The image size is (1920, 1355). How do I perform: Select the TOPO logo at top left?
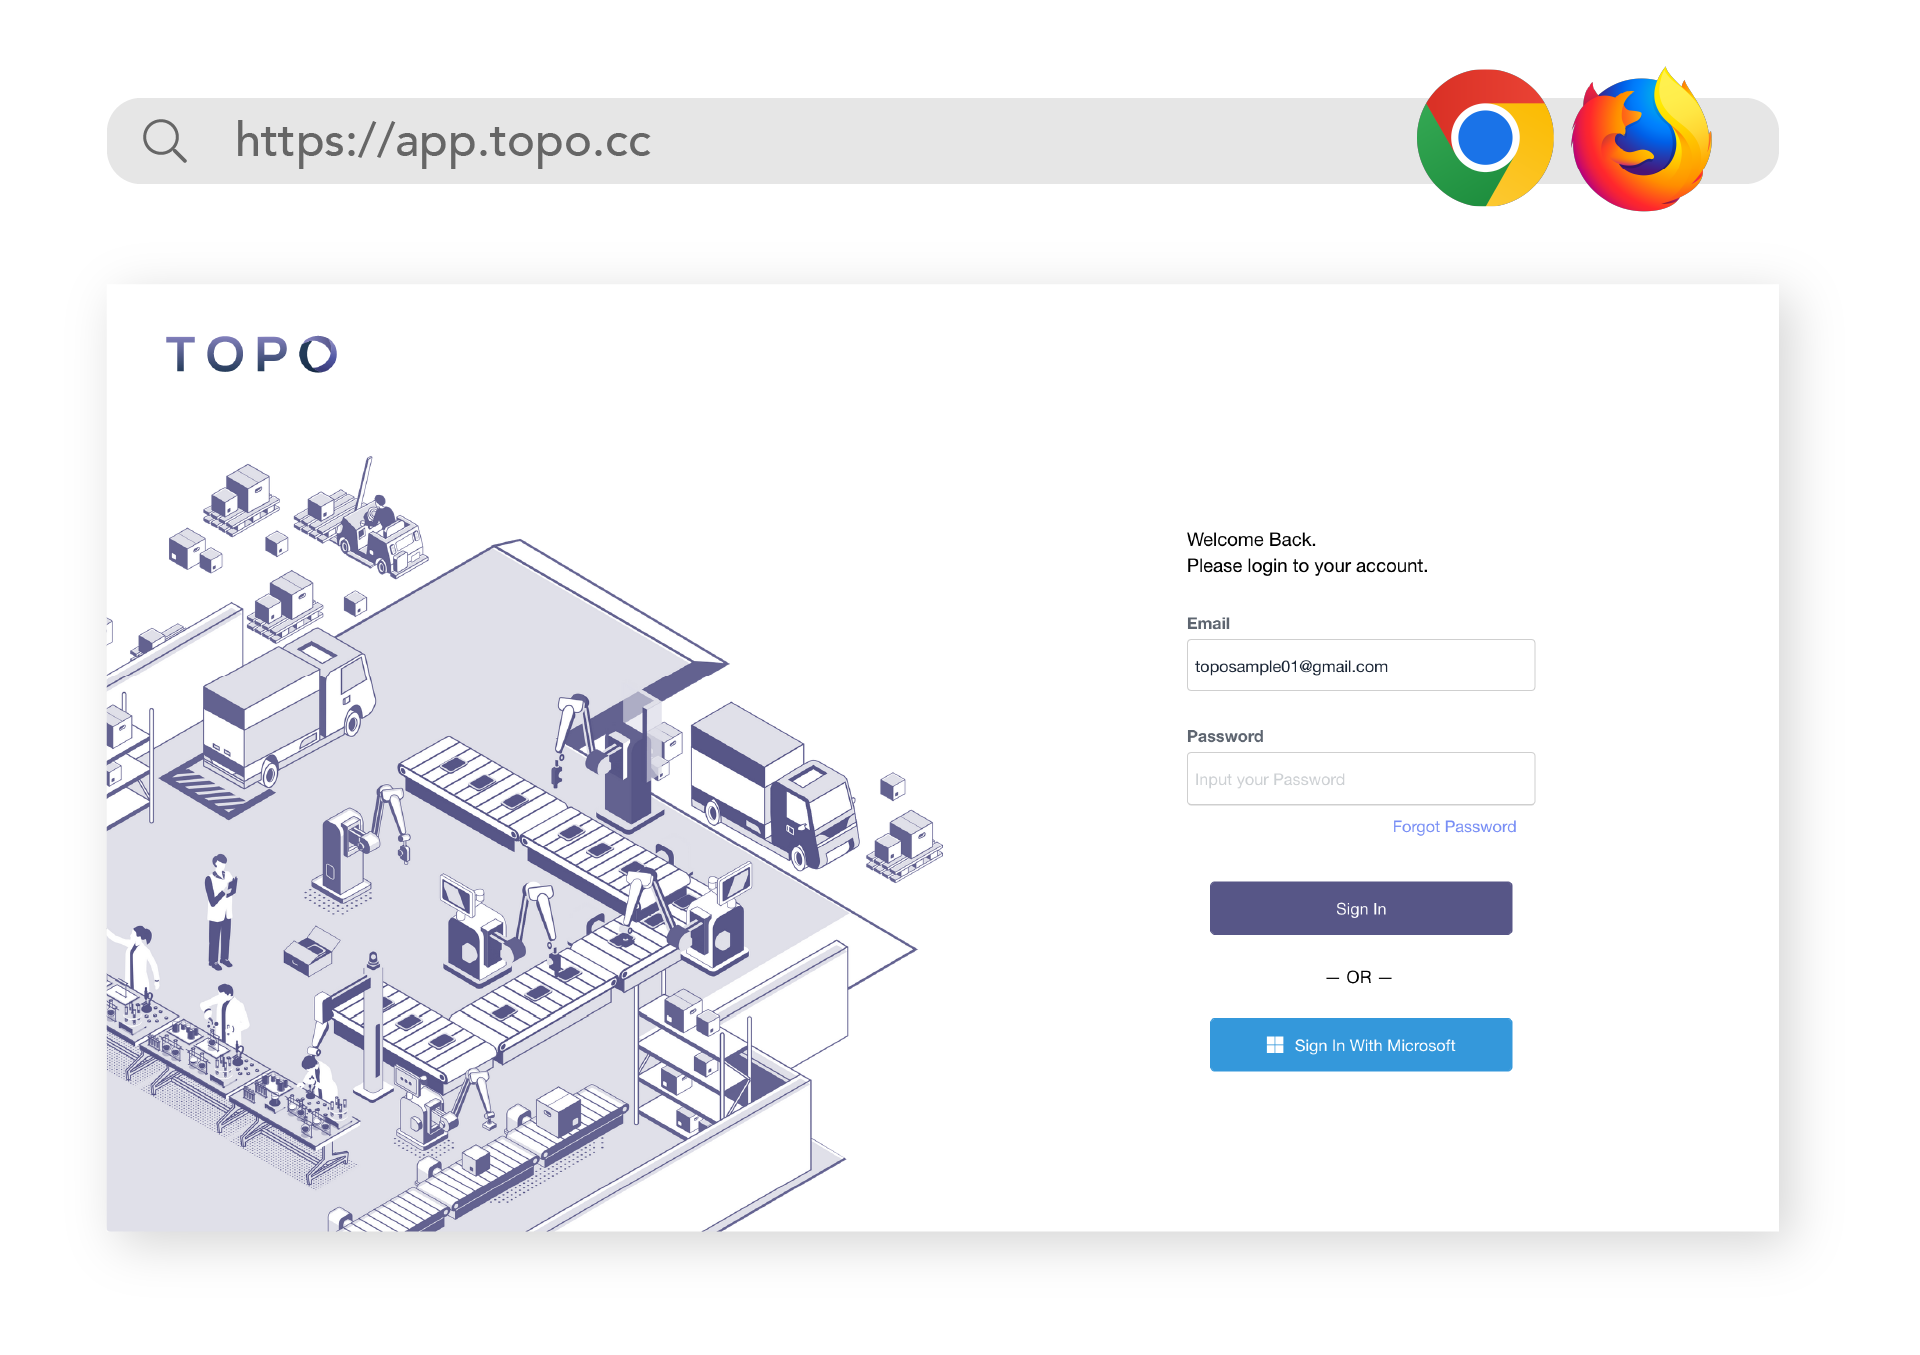point(250,352)
